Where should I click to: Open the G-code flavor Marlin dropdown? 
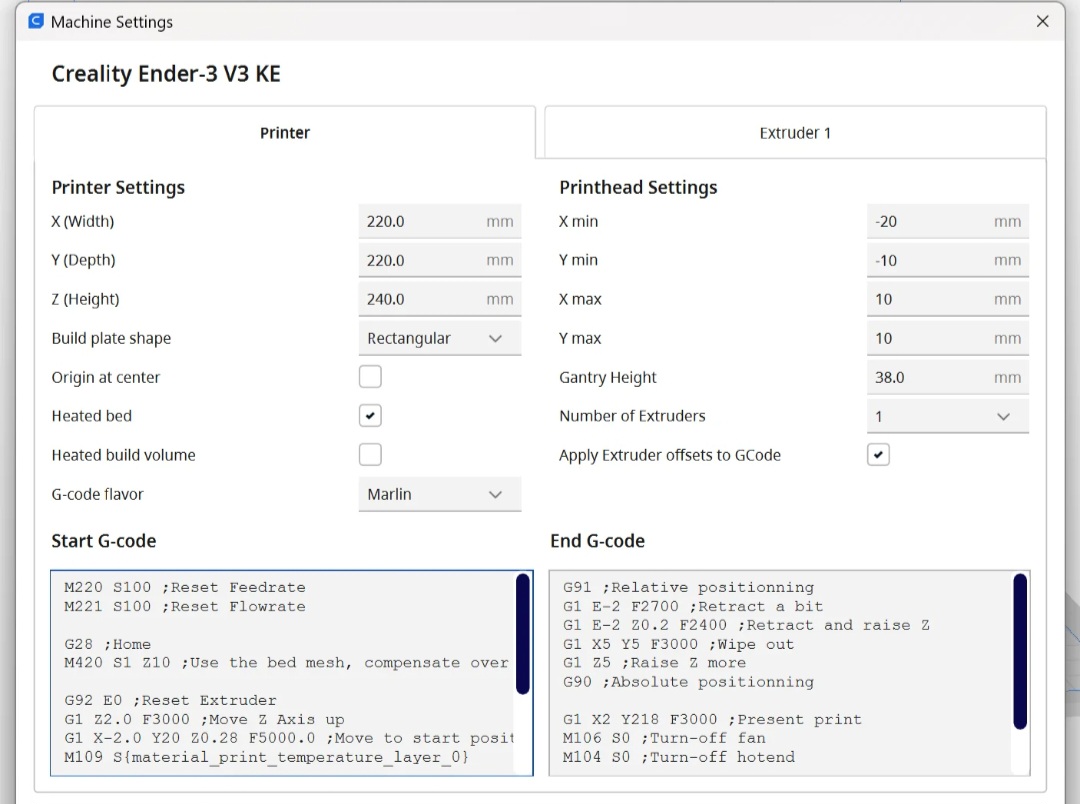(x=439, y=495)
